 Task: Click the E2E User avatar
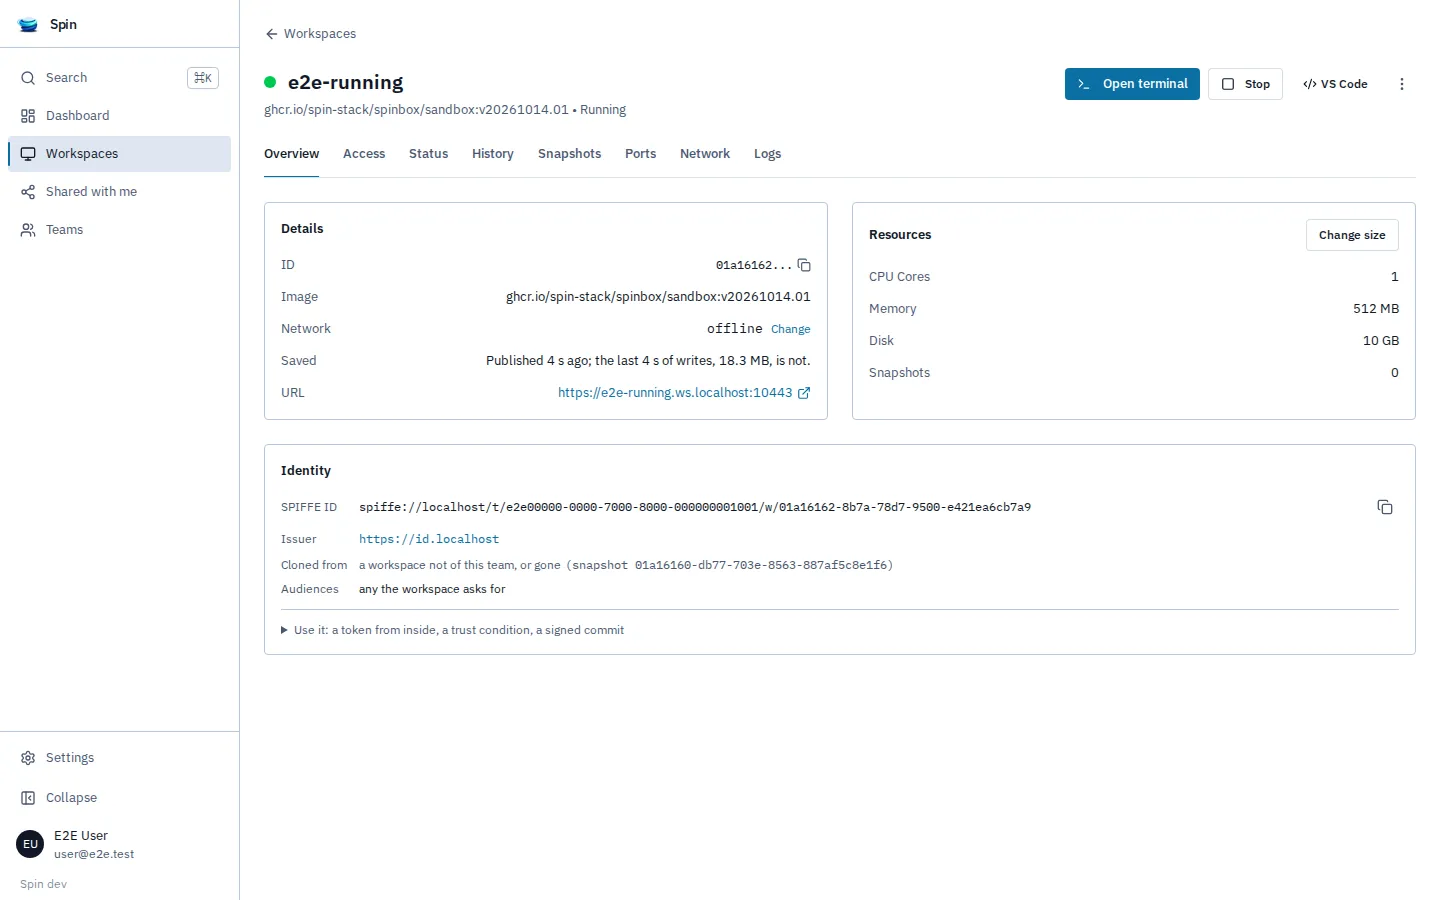pyautogui.click(x=30, y=844)
